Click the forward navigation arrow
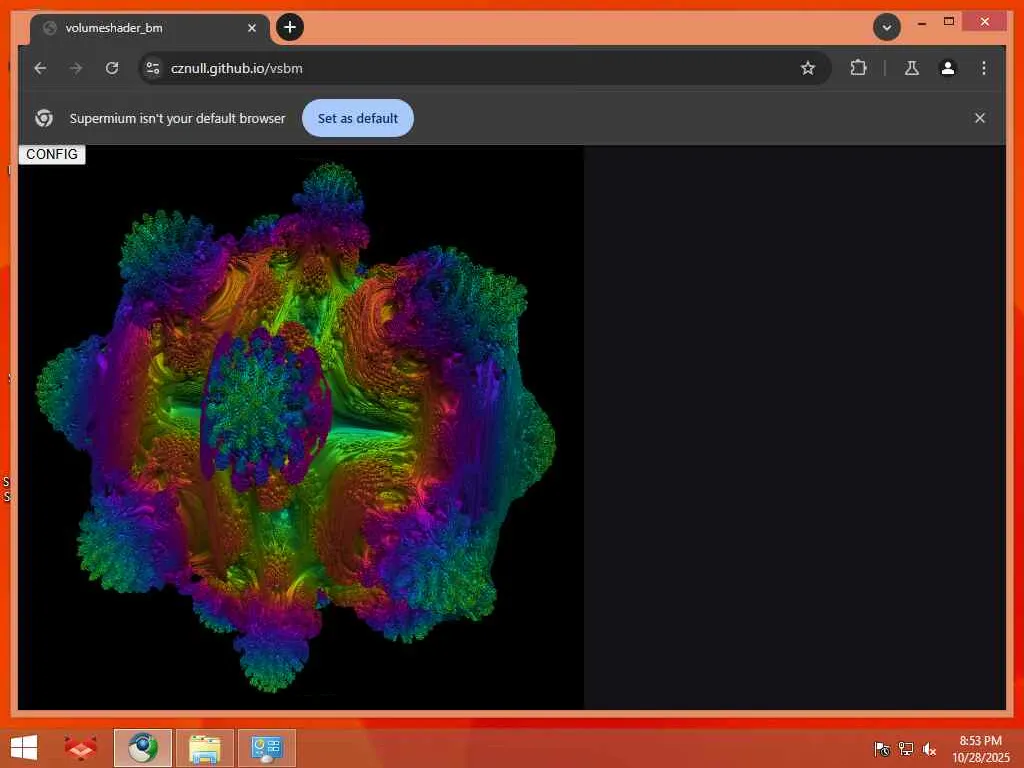 pyautogui.click(x=76, y=68)
